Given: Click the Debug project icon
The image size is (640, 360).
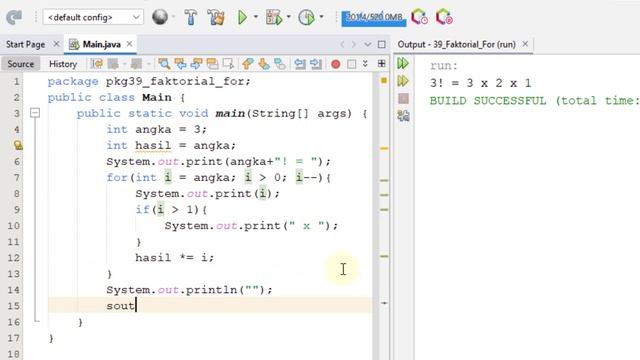Looking at the screenshot, I should tap(274, 17).
